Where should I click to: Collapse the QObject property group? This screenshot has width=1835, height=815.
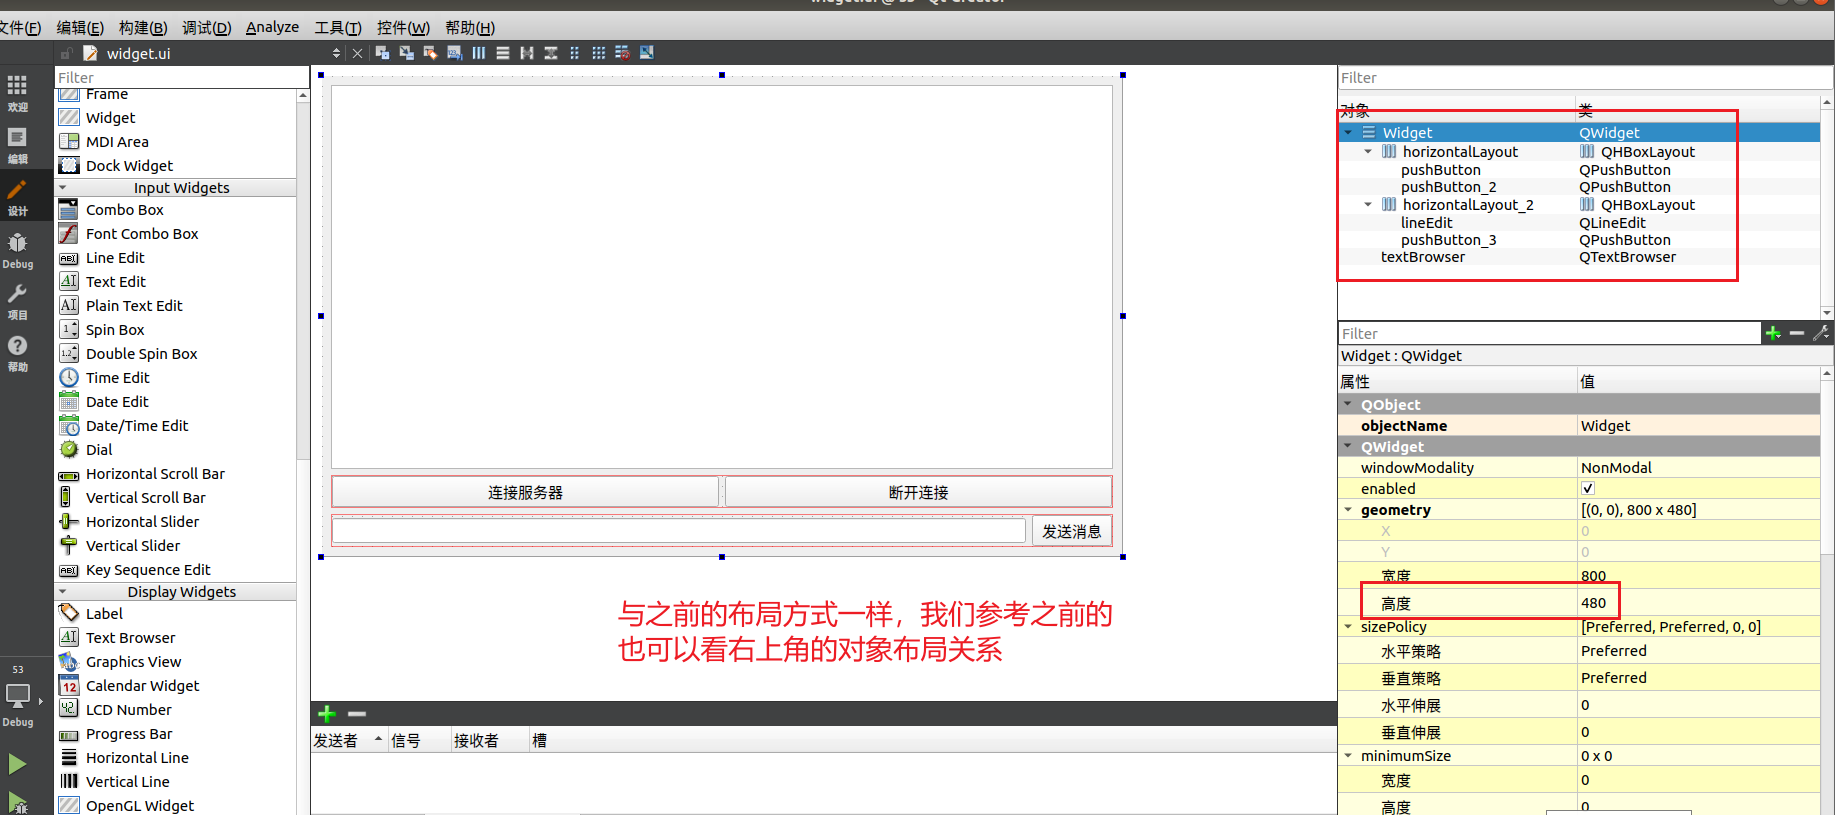(1348, 404)
